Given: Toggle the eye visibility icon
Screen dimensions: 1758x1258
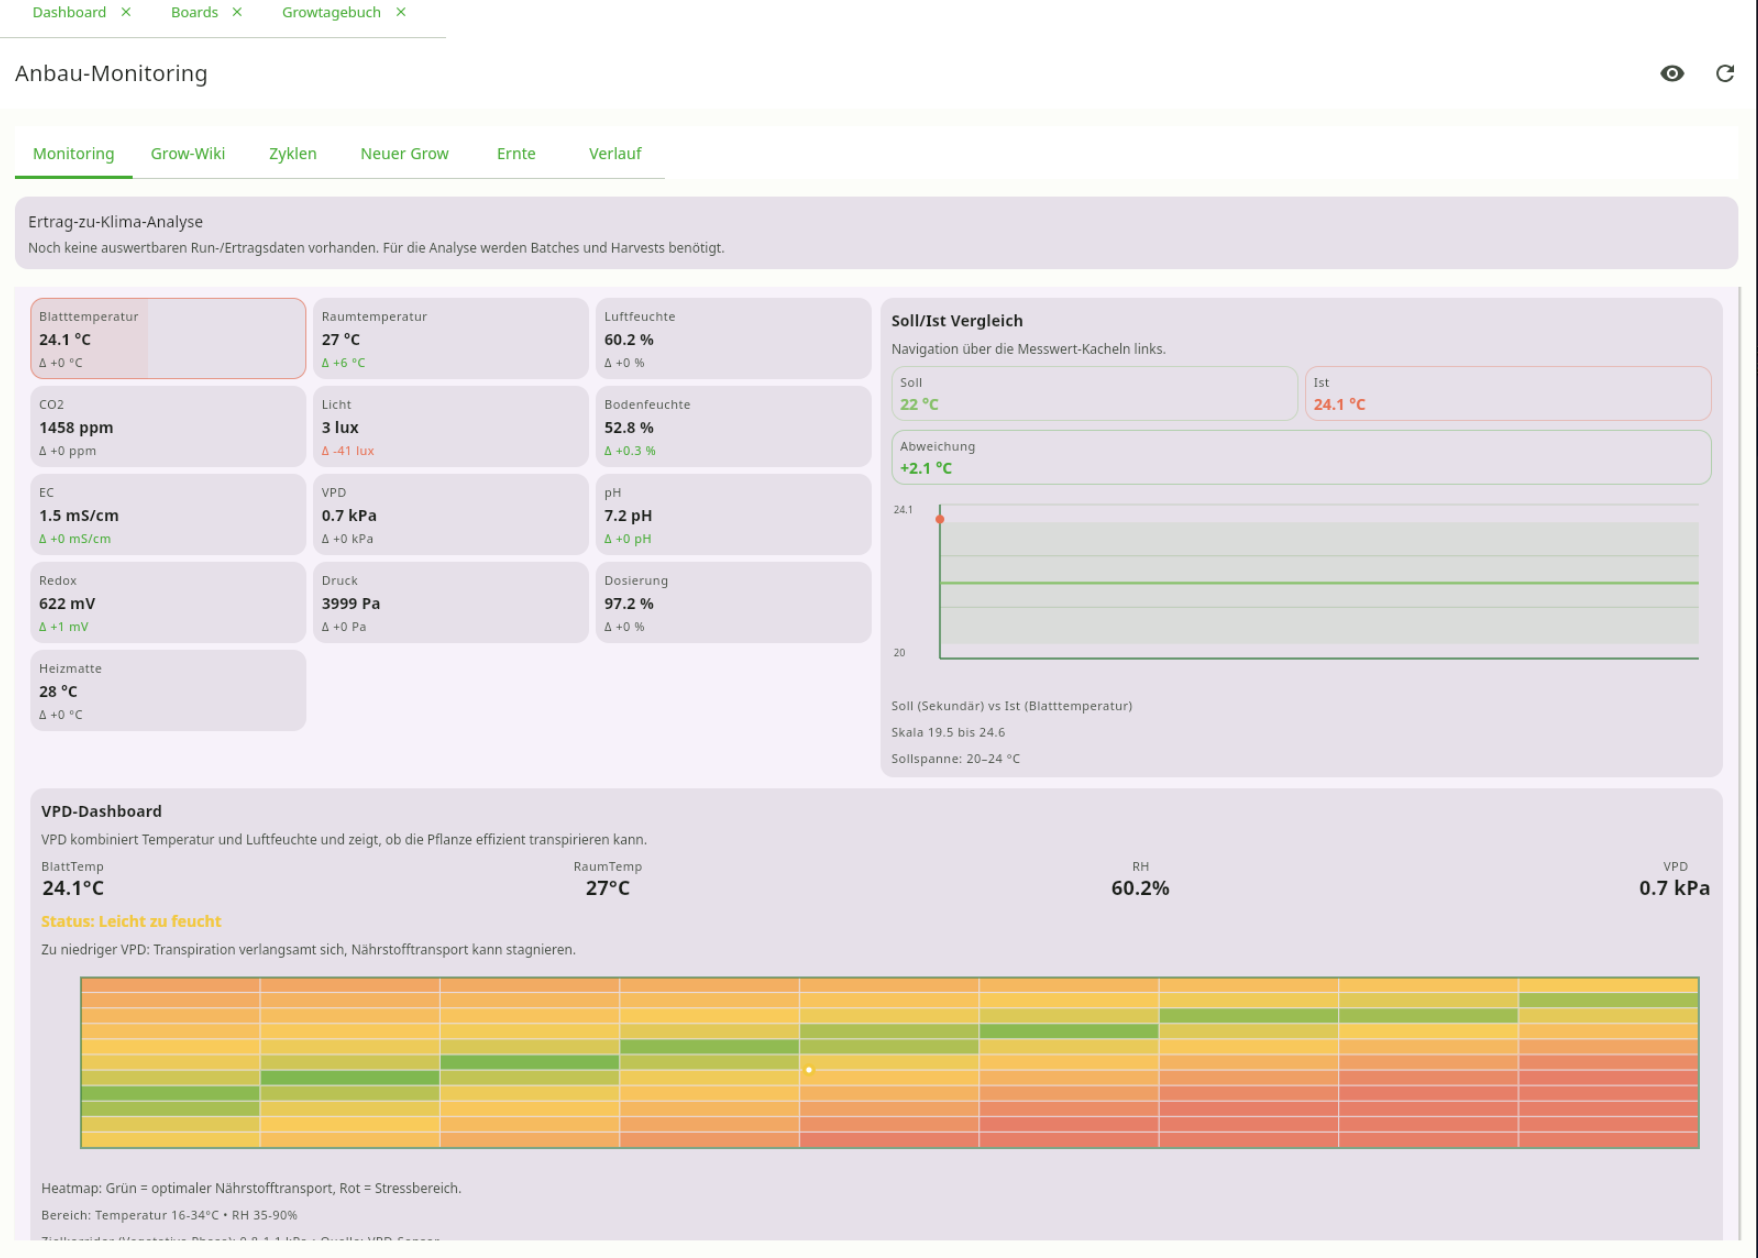Looking at the screenshot, I should point(1671,74).
